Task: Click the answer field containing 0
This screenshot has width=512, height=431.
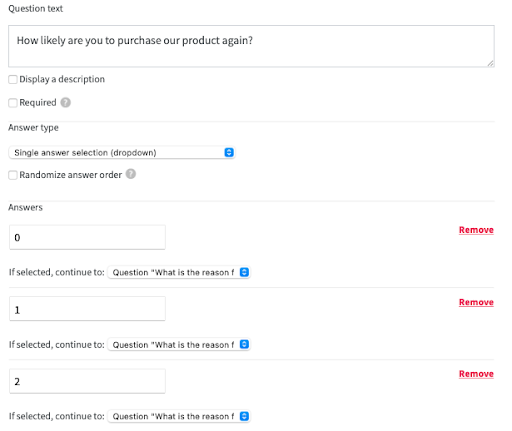Action: pos(87,237)
